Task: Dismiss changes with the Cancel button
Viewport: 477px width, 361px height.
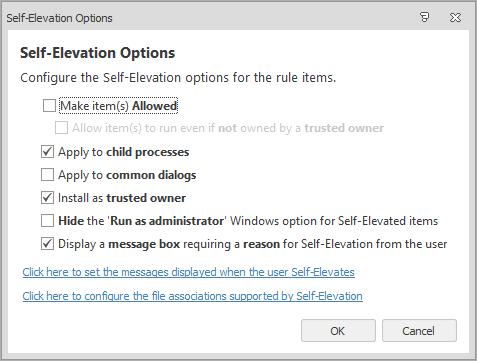Action: (419, 331)
